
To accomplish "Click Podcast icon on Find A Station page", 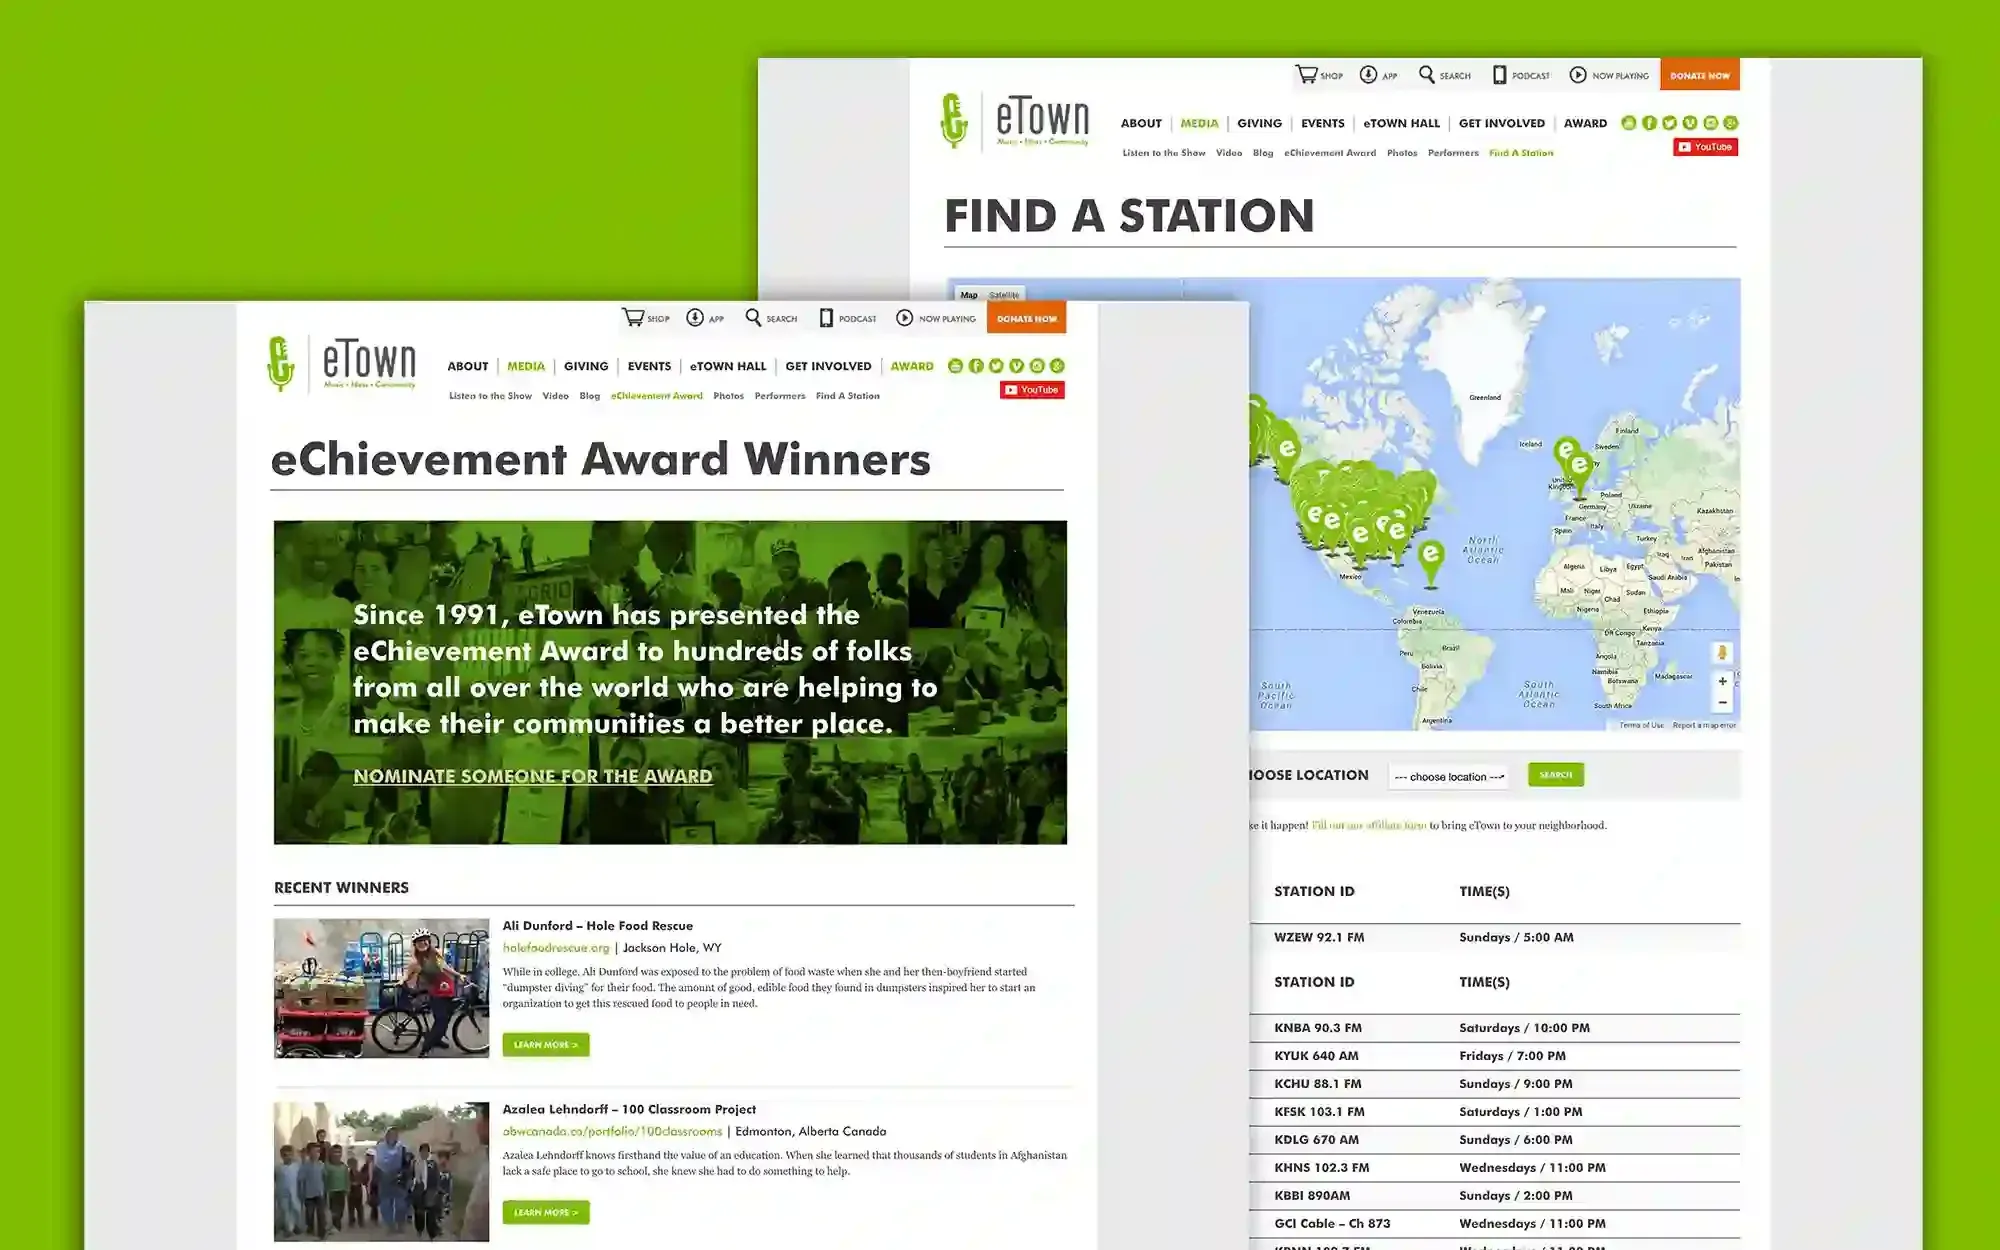I will 1499,75.
